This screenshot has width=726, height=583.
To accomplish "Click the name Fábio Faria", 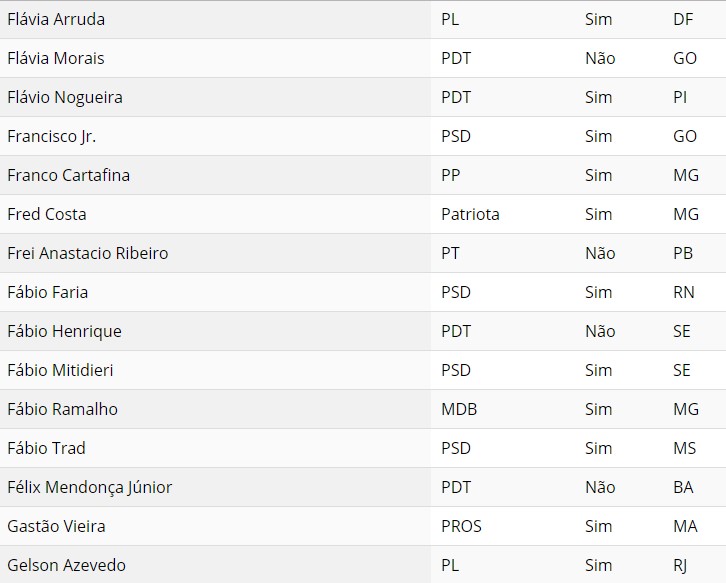I will (48, 292).
